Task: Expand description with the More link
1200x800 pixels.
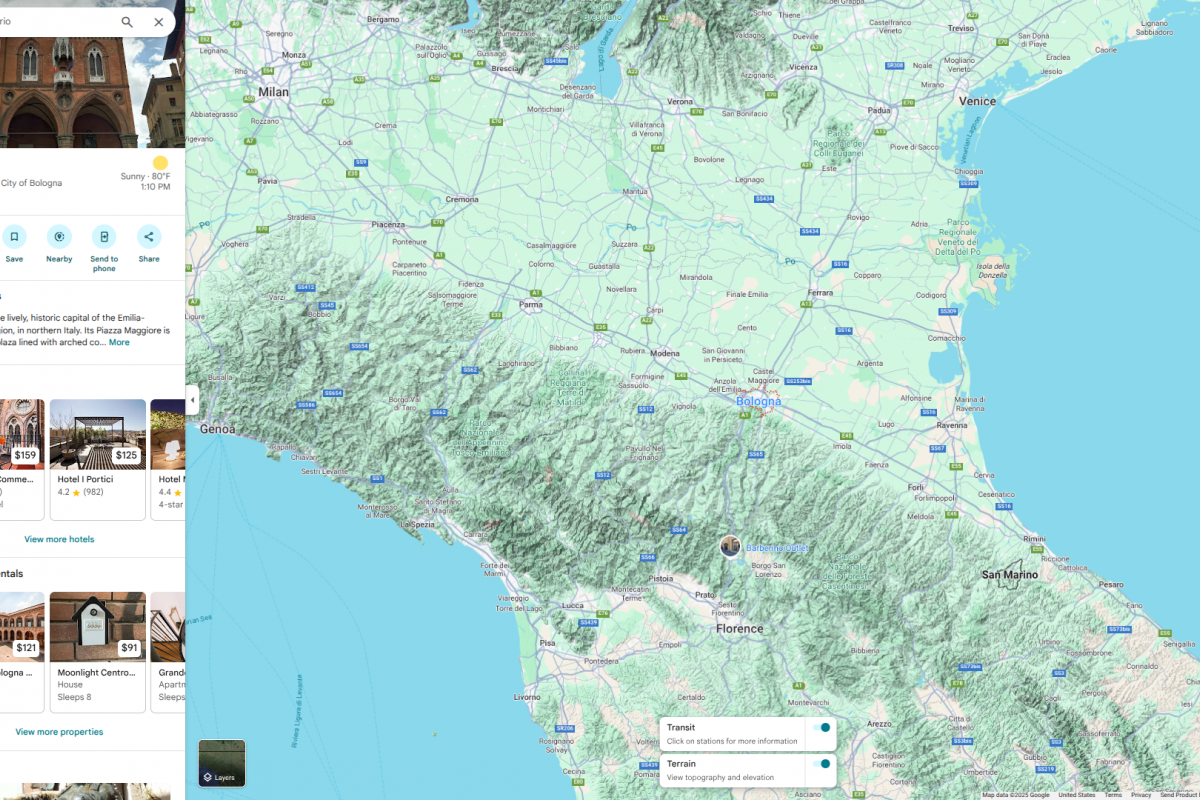Action: tap(119, 342)
